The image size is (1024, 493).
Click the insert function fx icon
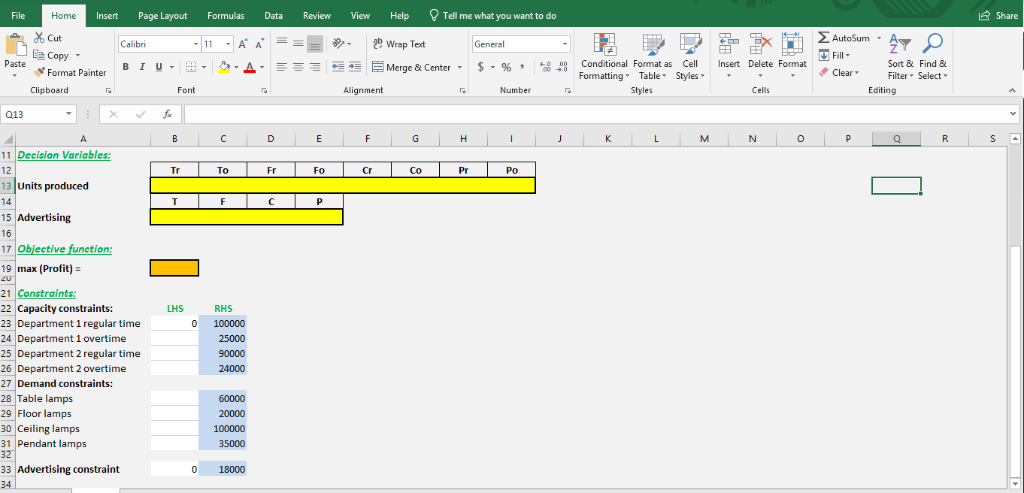coord(168,114)
